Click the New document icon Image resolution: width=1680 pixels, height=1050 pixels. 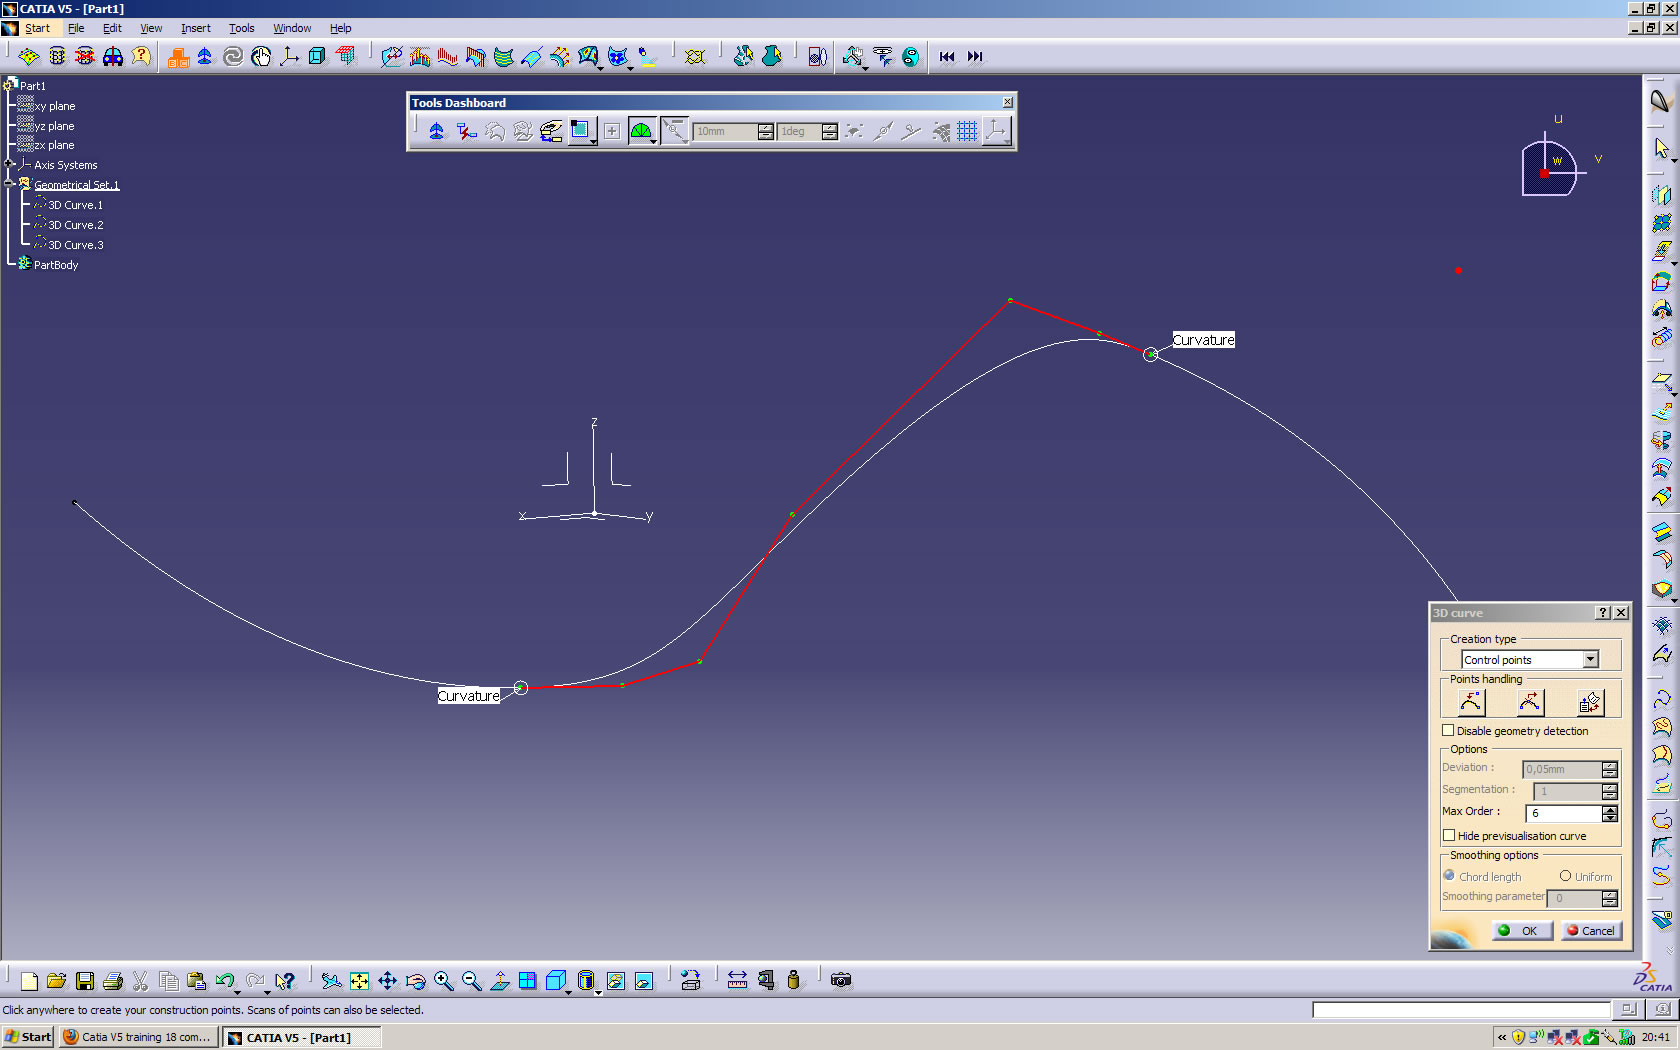29,981
